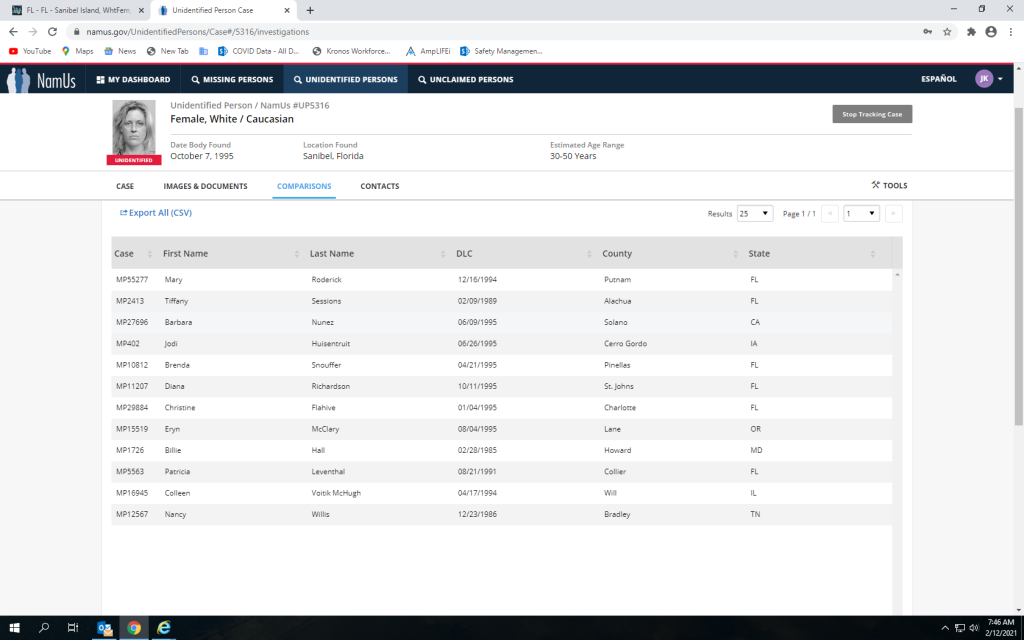Open the Tools menu
The image size is (1024, 640).
click(889, 185)
